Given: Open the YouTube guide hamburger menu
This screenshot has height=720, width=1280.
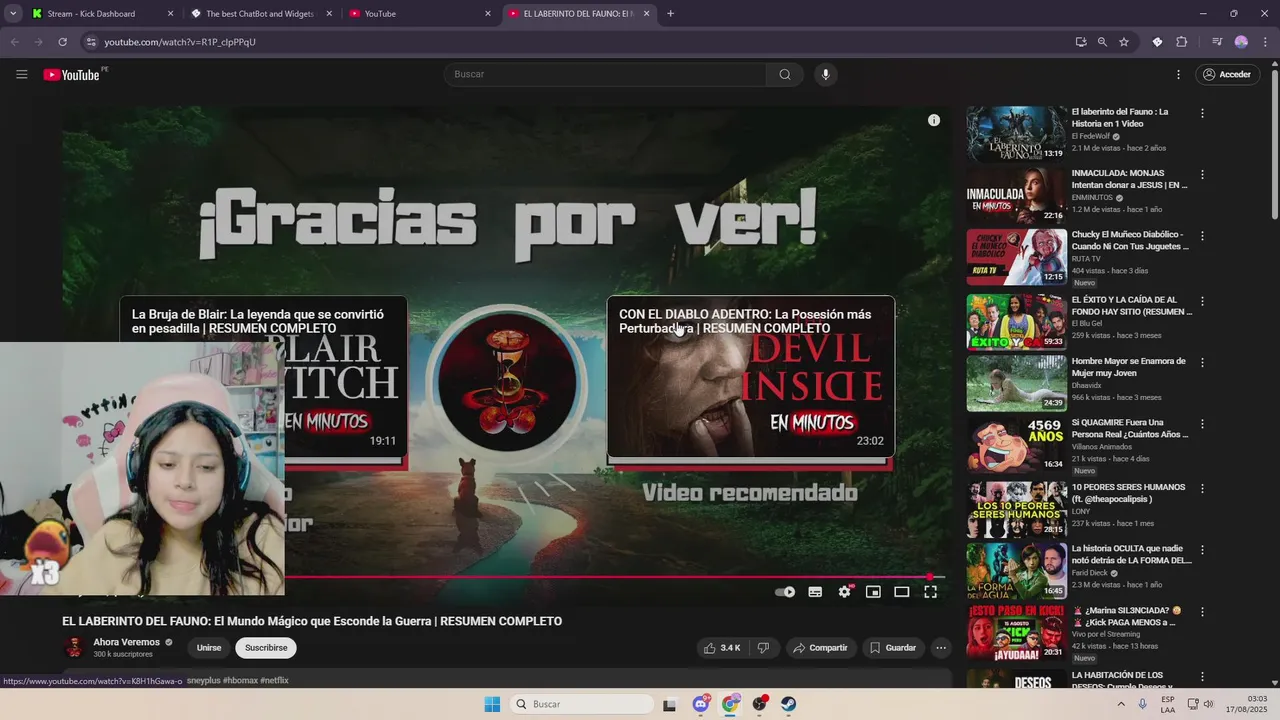Looking at the screenshot, I should point(21,74).
